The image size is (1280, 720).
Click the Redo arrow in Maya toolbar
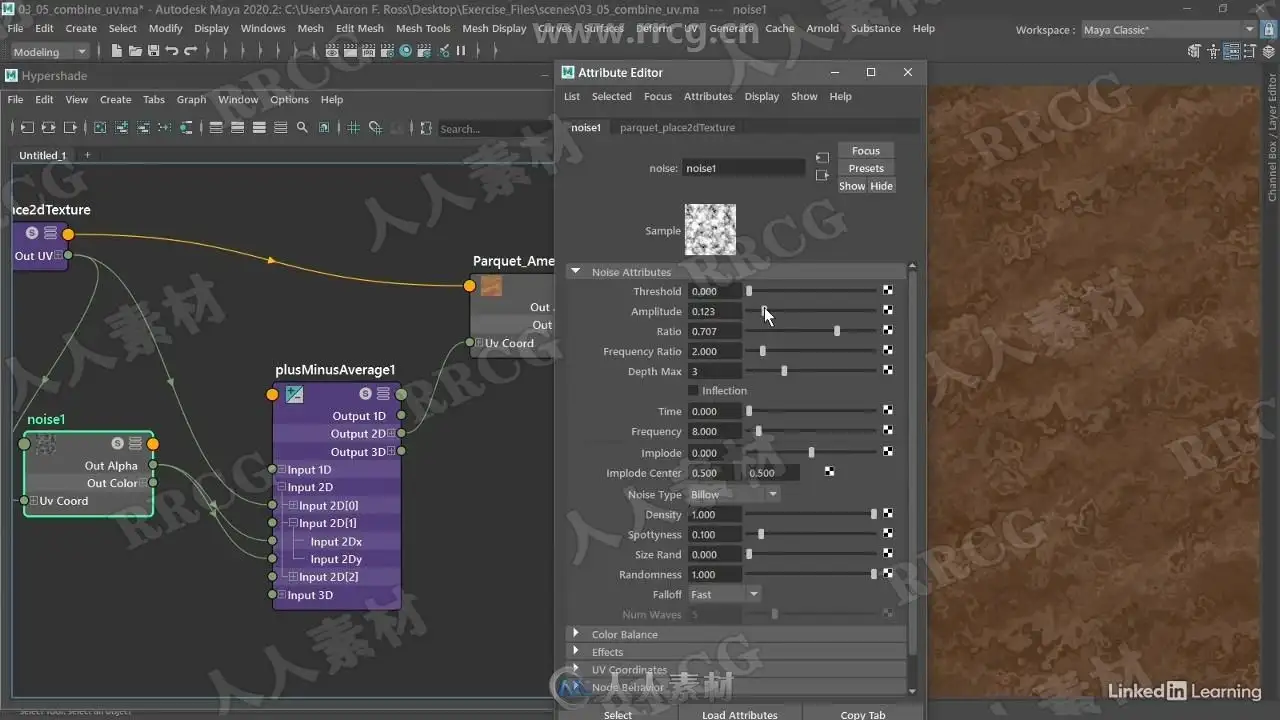pyautogui.click(x=190, y=50)
